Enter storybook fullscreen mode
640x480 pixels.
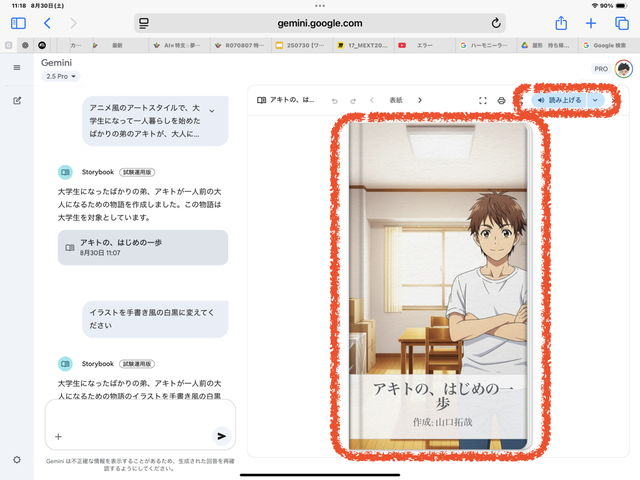tap(483, 100)
